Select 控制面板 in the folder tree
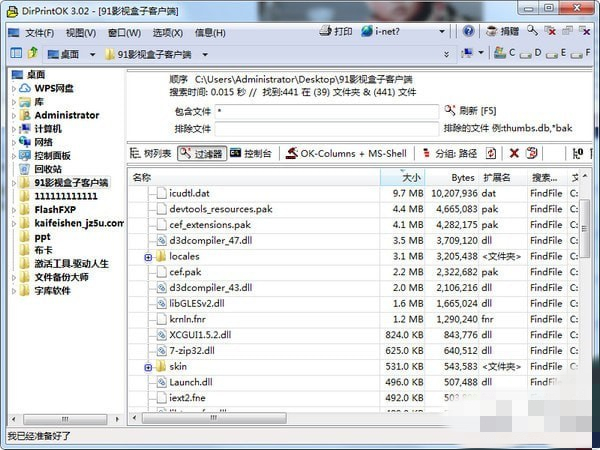600x450 pixels. (52, 155)
